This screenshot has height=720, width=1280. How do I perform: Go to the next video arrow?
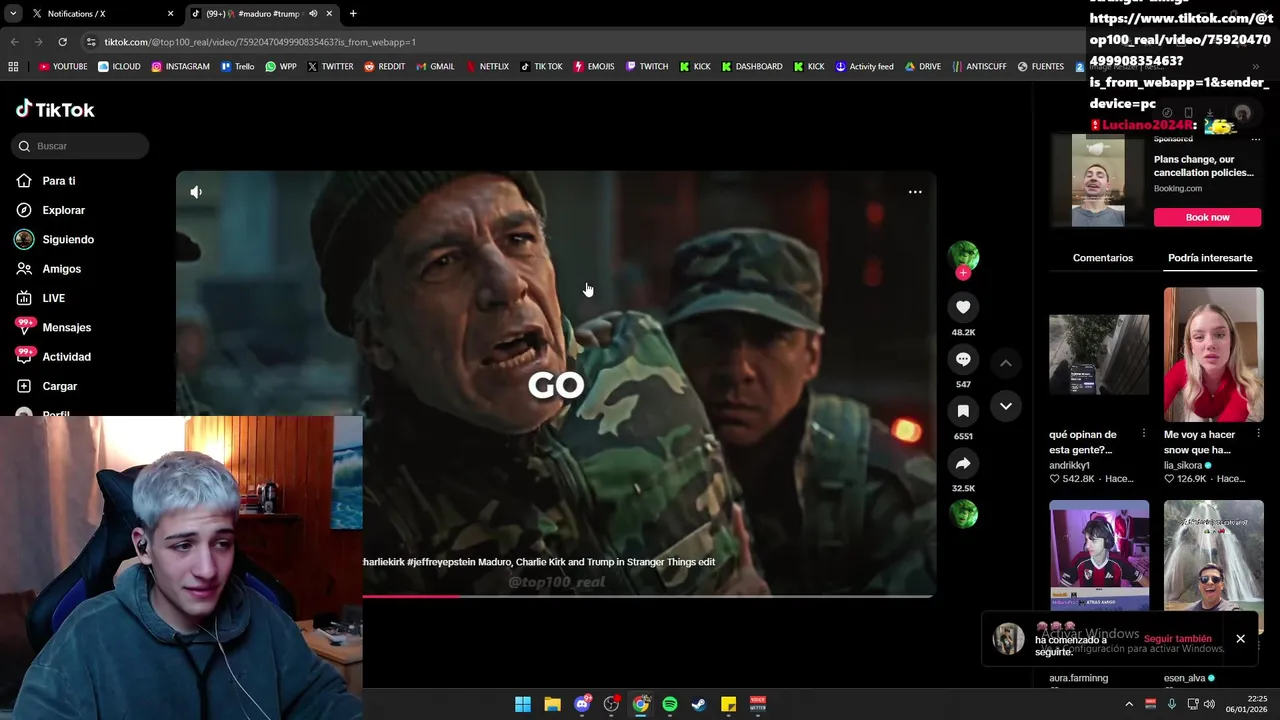coord(1006,406)
